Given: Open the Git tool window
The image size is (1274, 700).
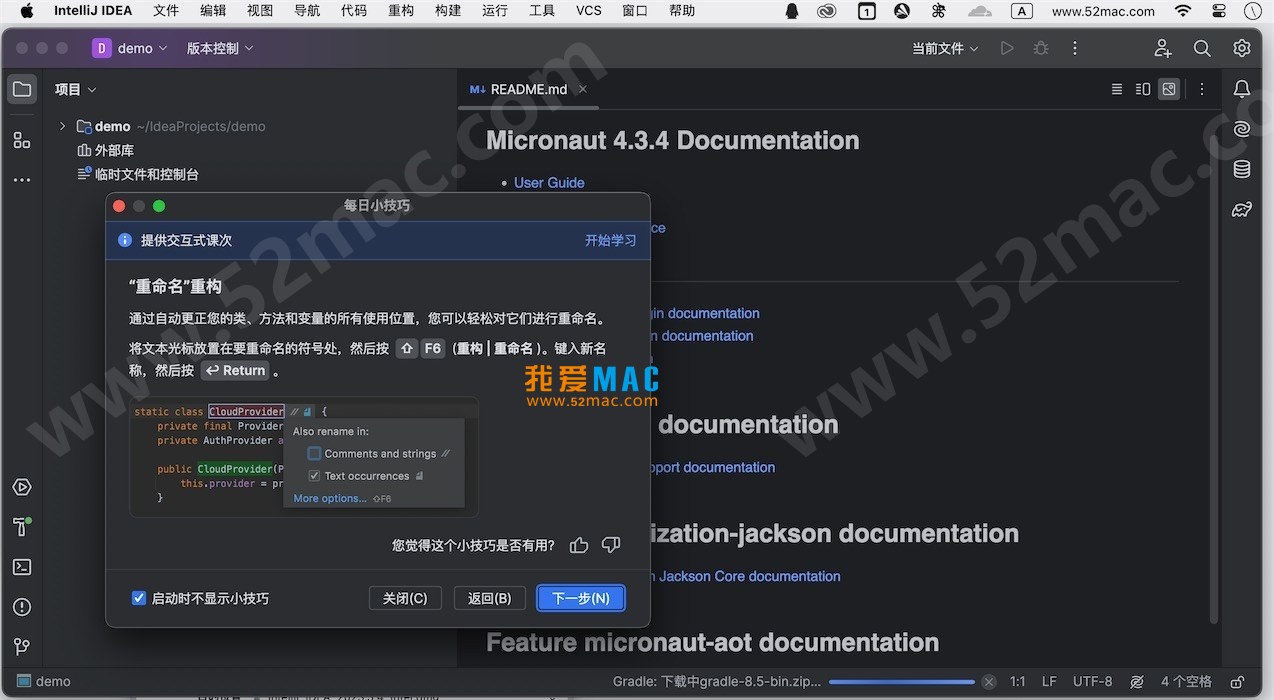Looking at the screenshot, I should pos(21,647).
